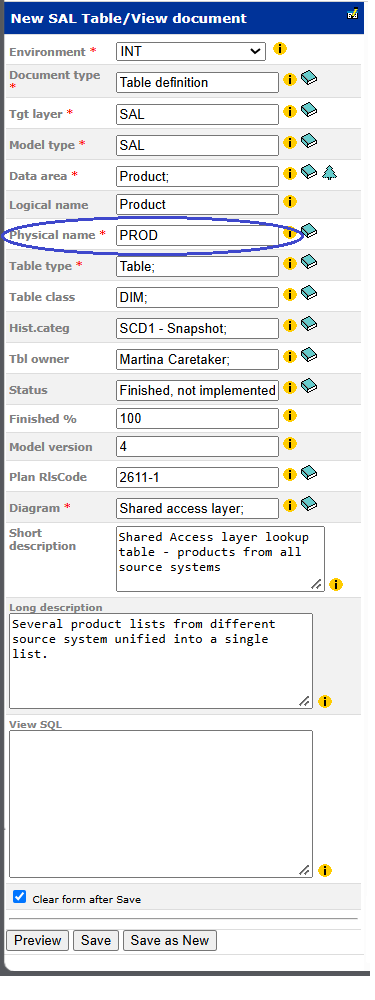
Task: Click the info icon for Tgt layer
Action: coord(290,112)
